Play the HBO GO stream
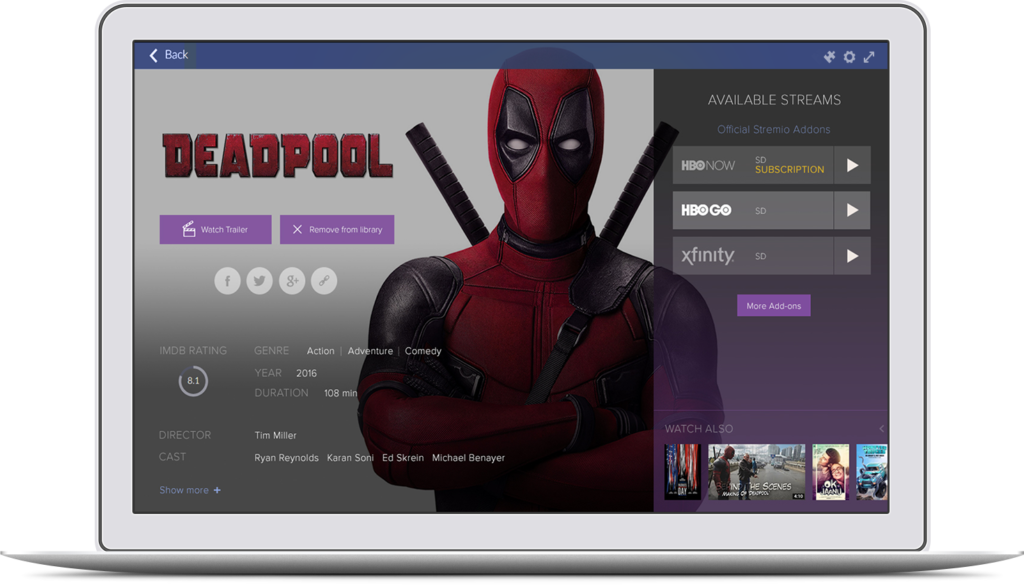 [852, 210]
